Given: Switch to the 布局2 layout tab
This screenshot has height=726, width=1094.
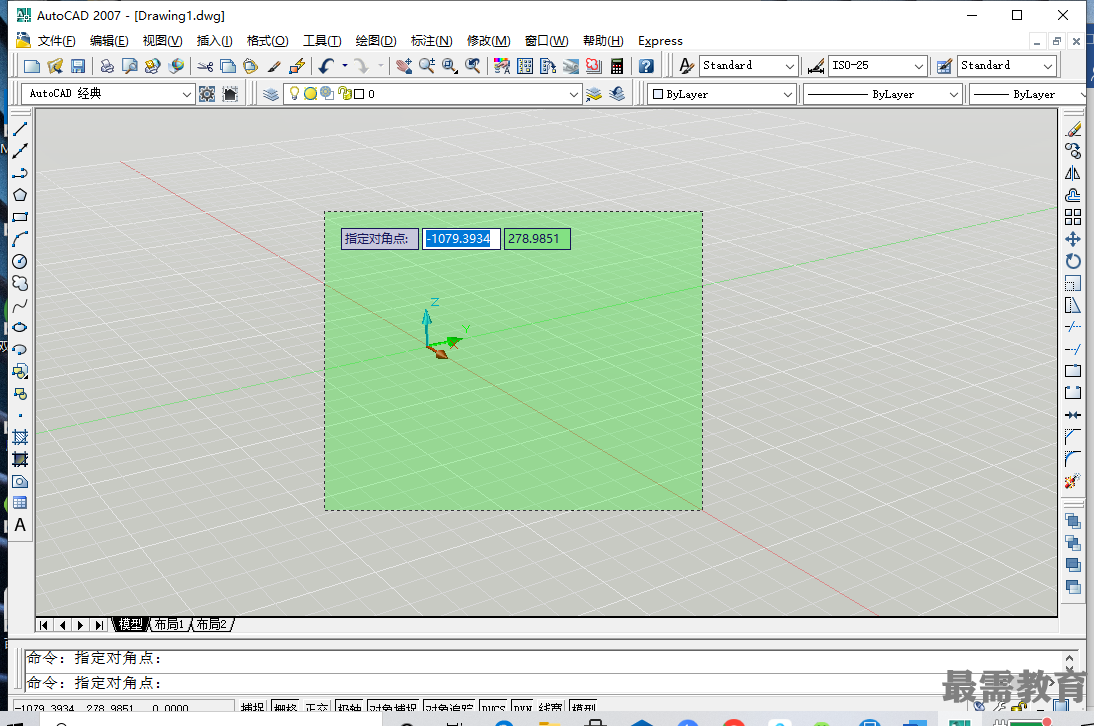Looking at the screenshot, I should point(211,624).
